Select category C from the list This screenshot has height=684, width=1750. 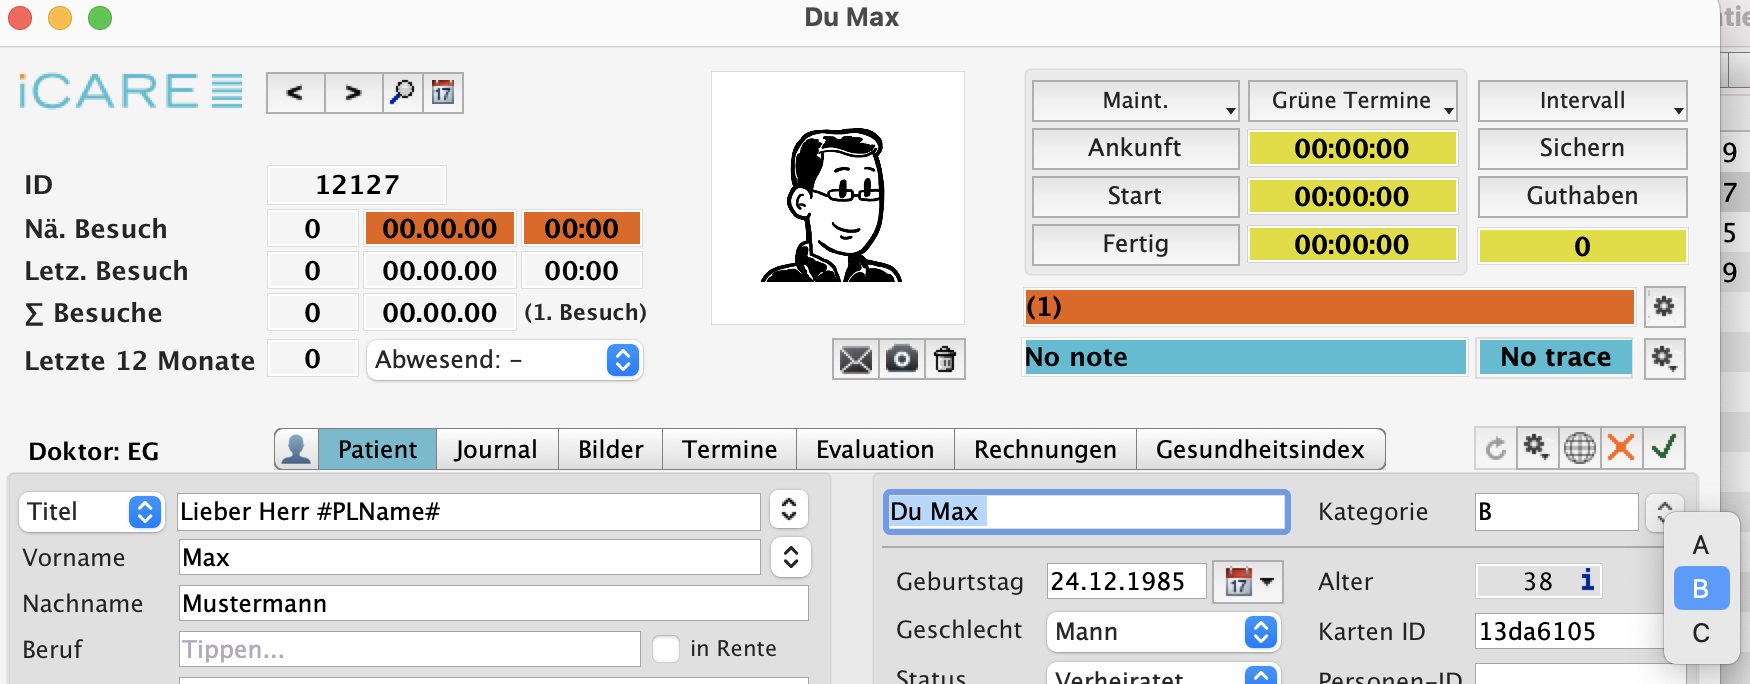tap(1700, 634)
